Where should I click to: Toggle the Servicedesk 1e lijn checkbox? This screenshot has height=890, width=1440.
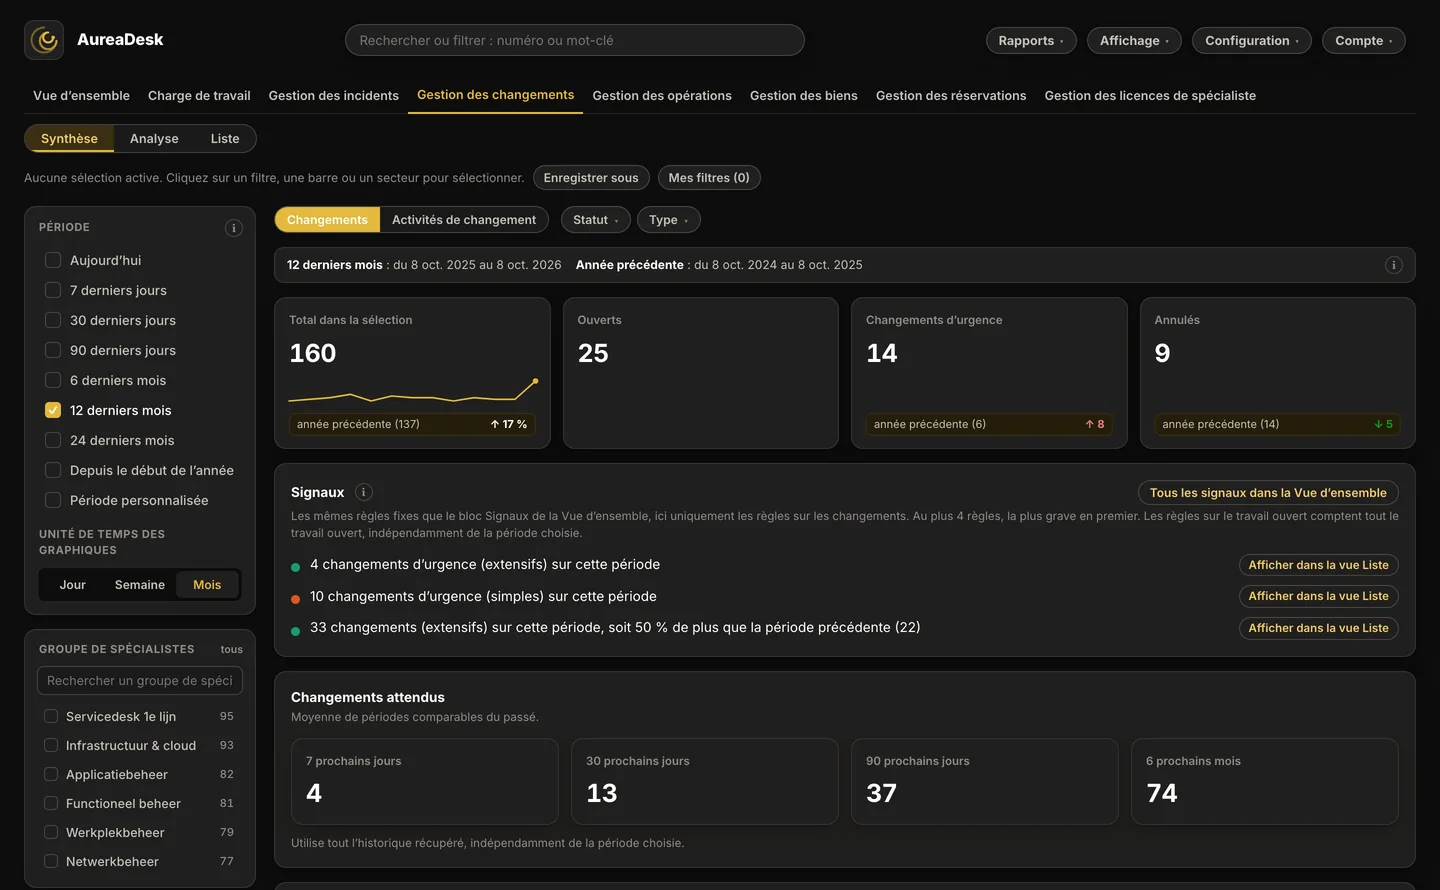(51, 716)
